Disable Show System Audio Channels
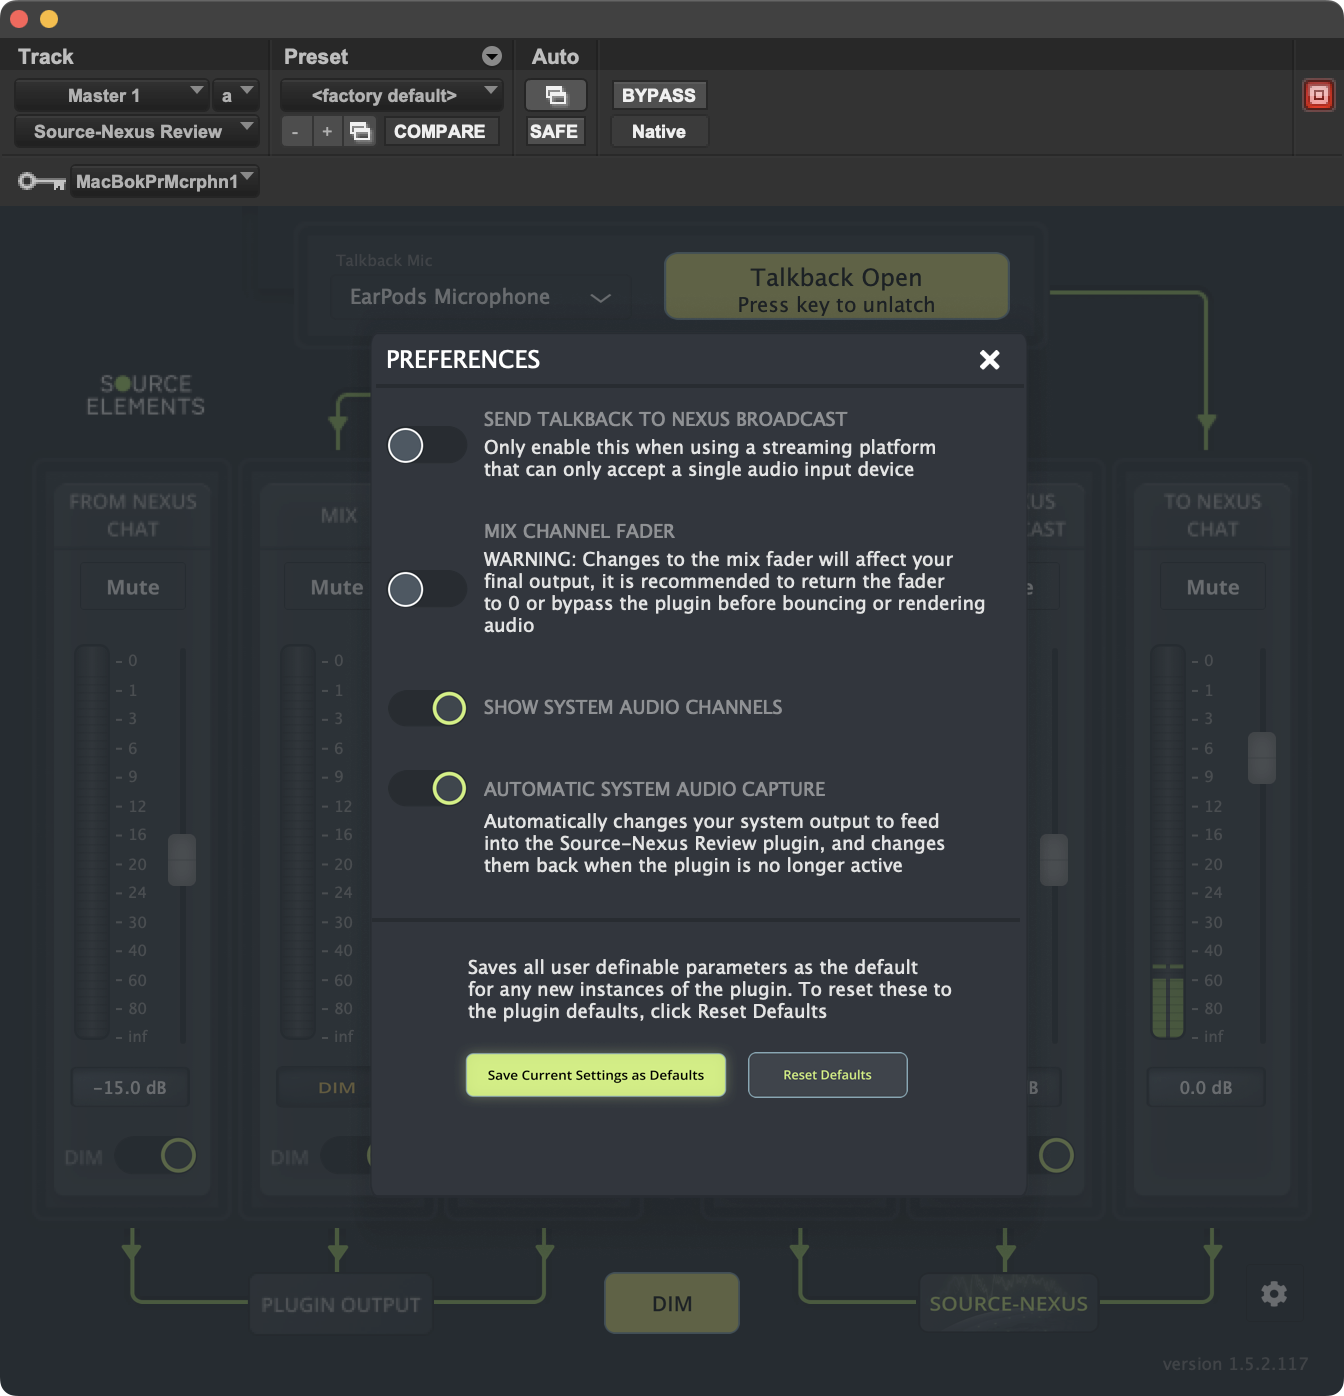The image size is (1344, 1396). point(427,708)
